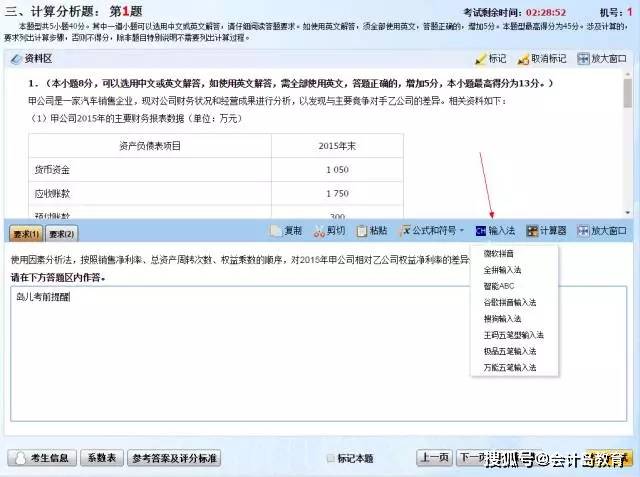Click the remaining time 02:28:52
The height and width of the screenshot is (477, 640).
point(546,13)
